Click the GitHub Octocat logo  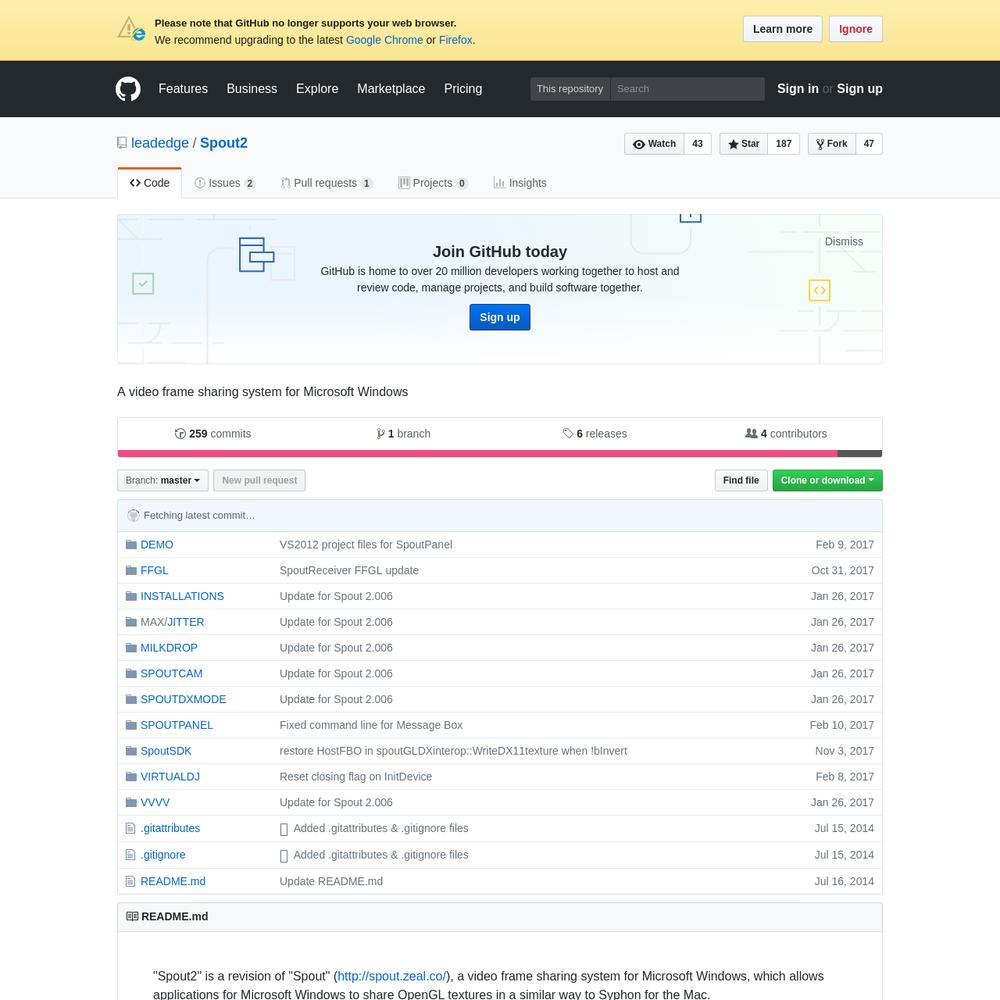tap(128, 89)
